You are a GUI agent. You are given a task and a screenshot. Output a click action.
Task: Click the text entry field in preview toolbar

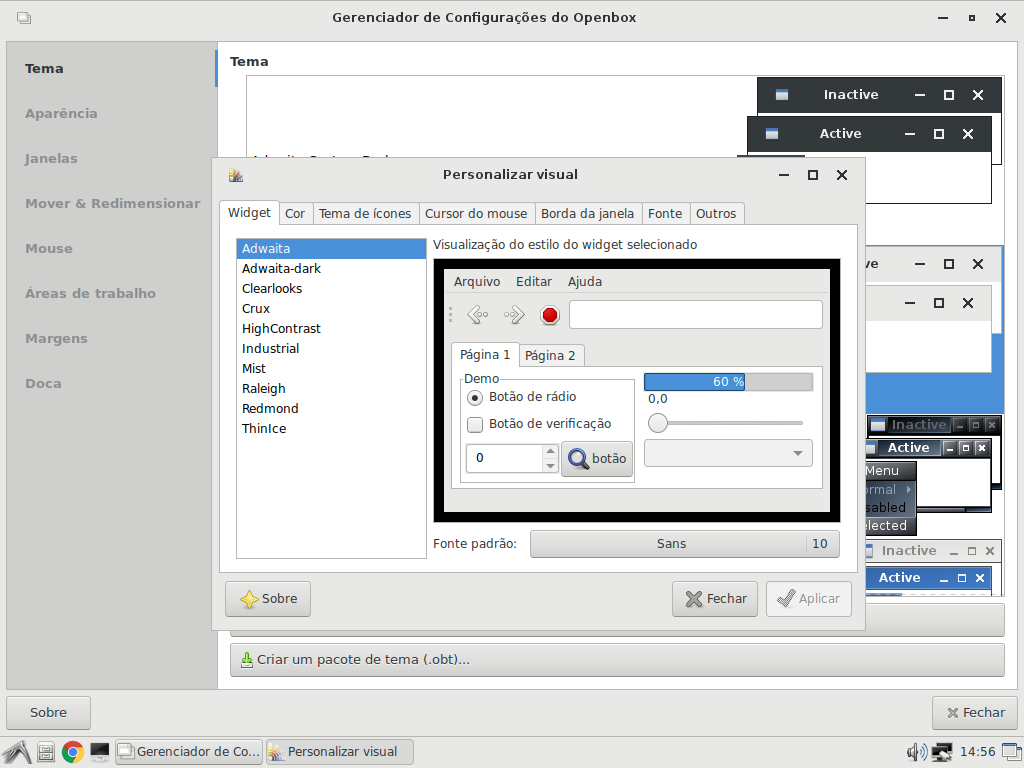pyautogui.click(x=696, y=315)
